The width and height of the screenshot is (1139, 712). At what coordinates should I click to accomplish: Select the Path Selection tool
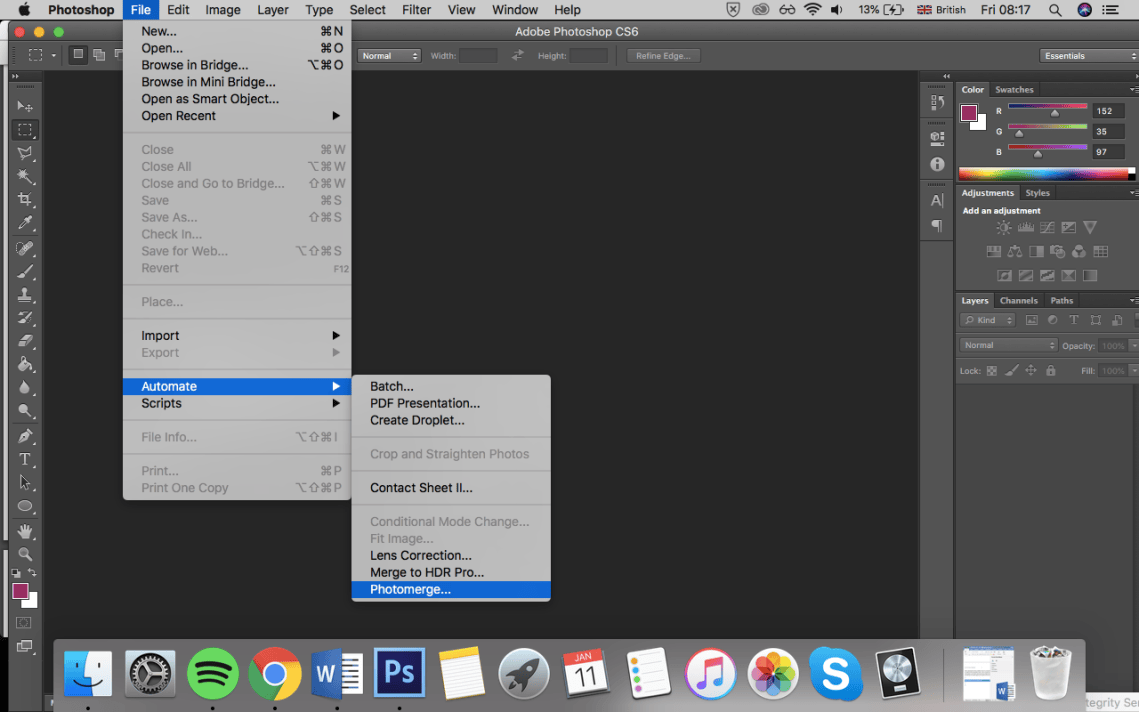pos(25,482)
